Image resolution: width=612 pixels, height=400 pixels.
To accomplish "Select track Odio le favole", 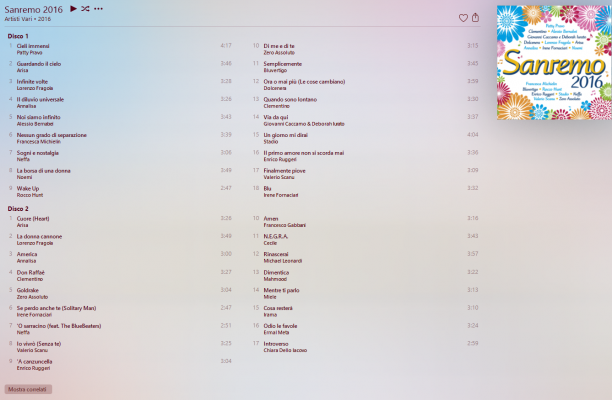I will (x=280, y=326).
